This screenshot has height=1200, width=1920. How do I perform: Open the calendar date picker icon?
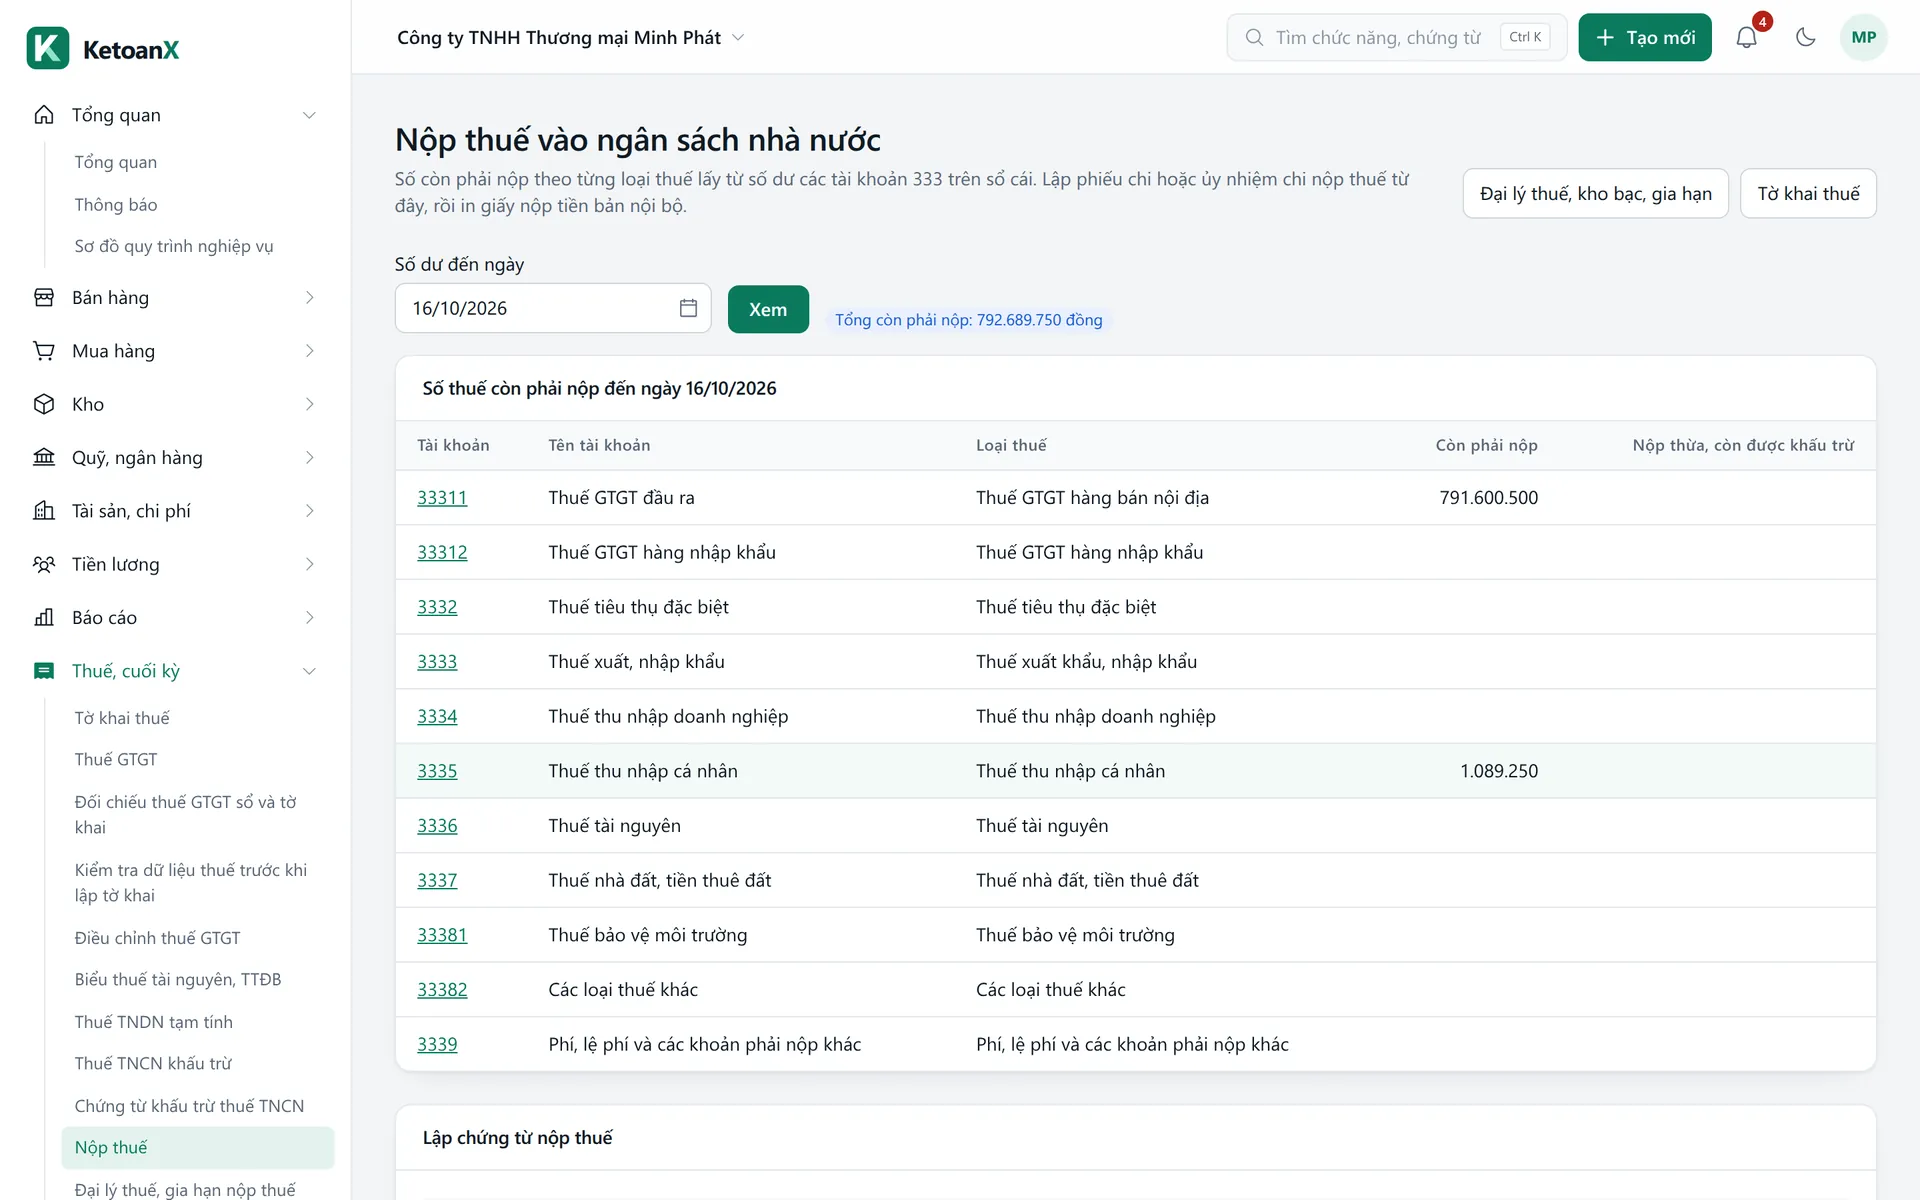pos(688,308)
